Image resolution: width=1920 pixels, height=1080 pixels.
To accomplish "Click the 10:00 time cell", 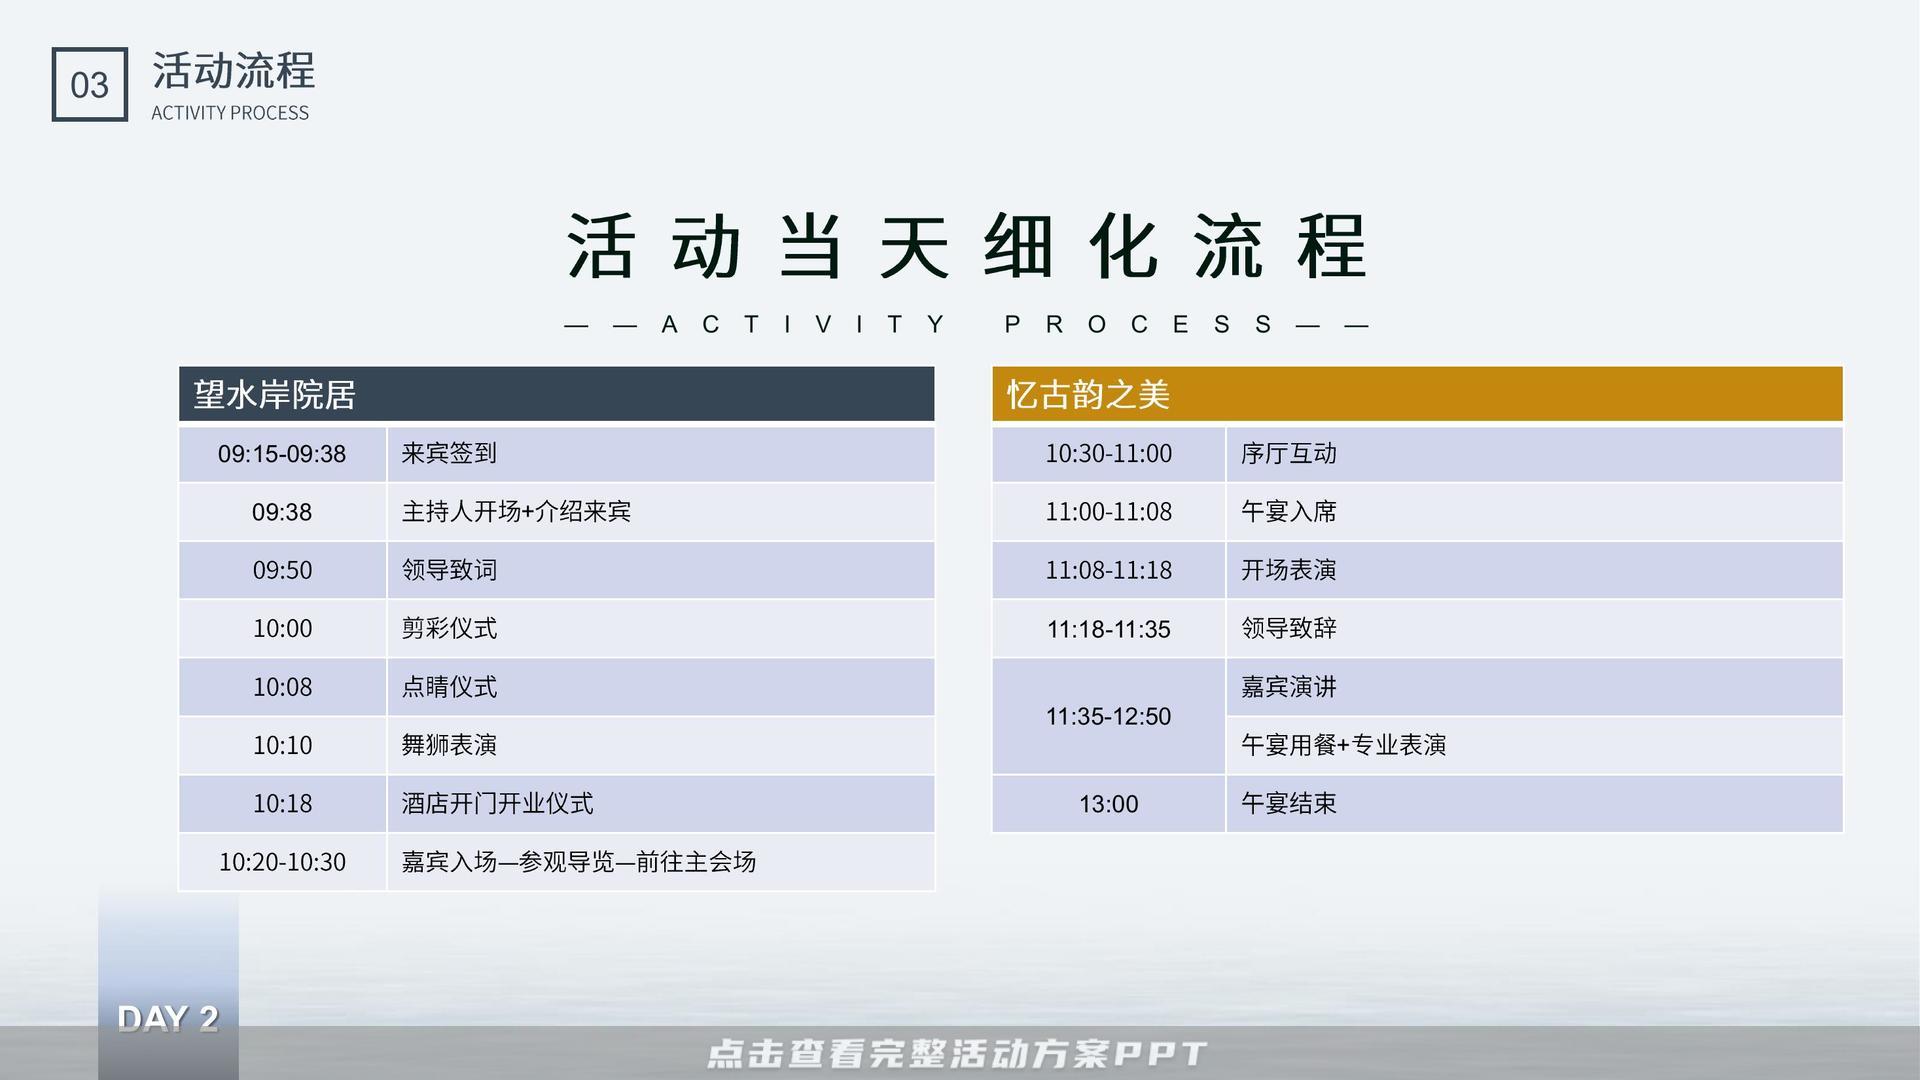I will (x=282, y=629).
